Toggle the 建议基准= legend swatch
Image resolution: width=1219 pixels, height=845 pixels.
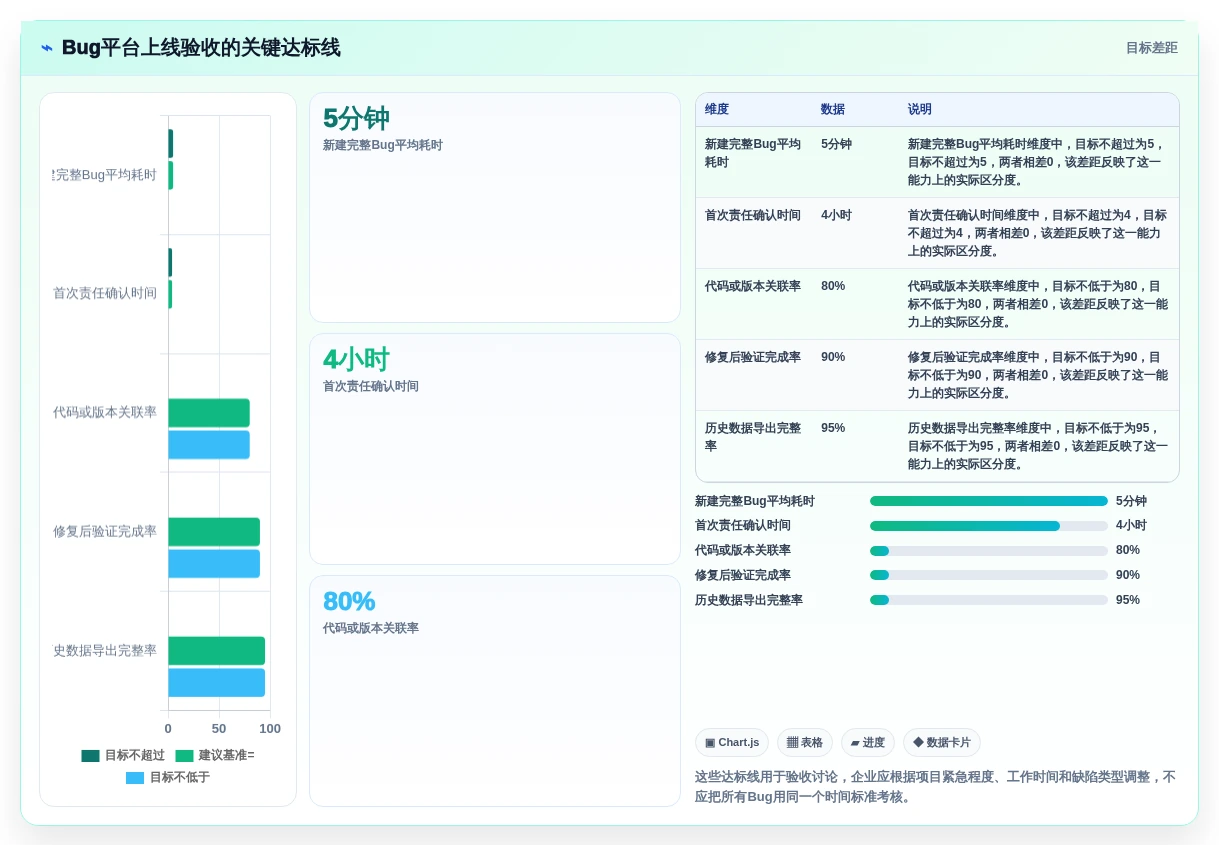[x=184, y=756]
